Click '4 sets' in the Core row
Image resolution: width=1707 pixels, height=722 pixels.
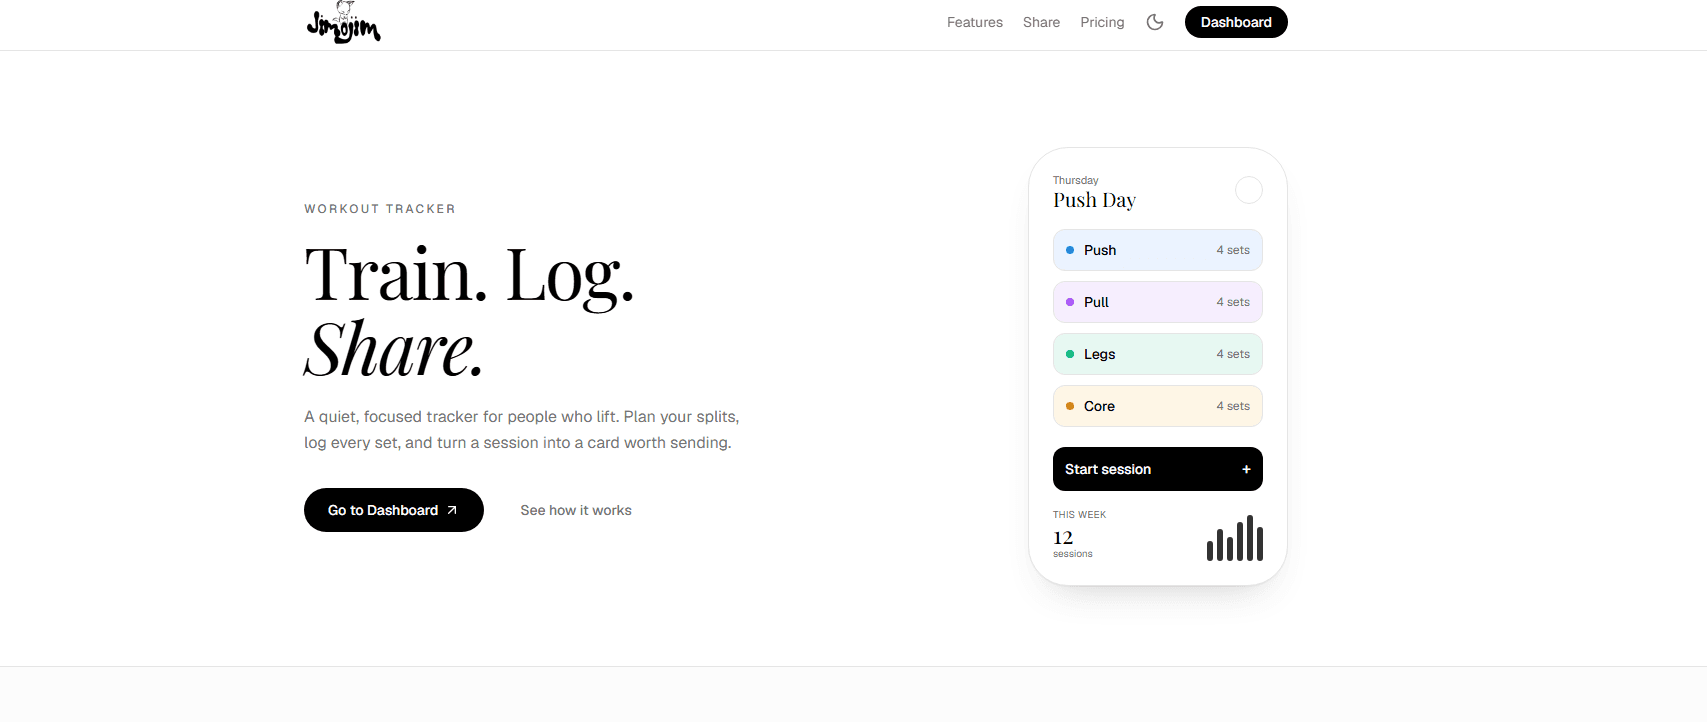1233,406
